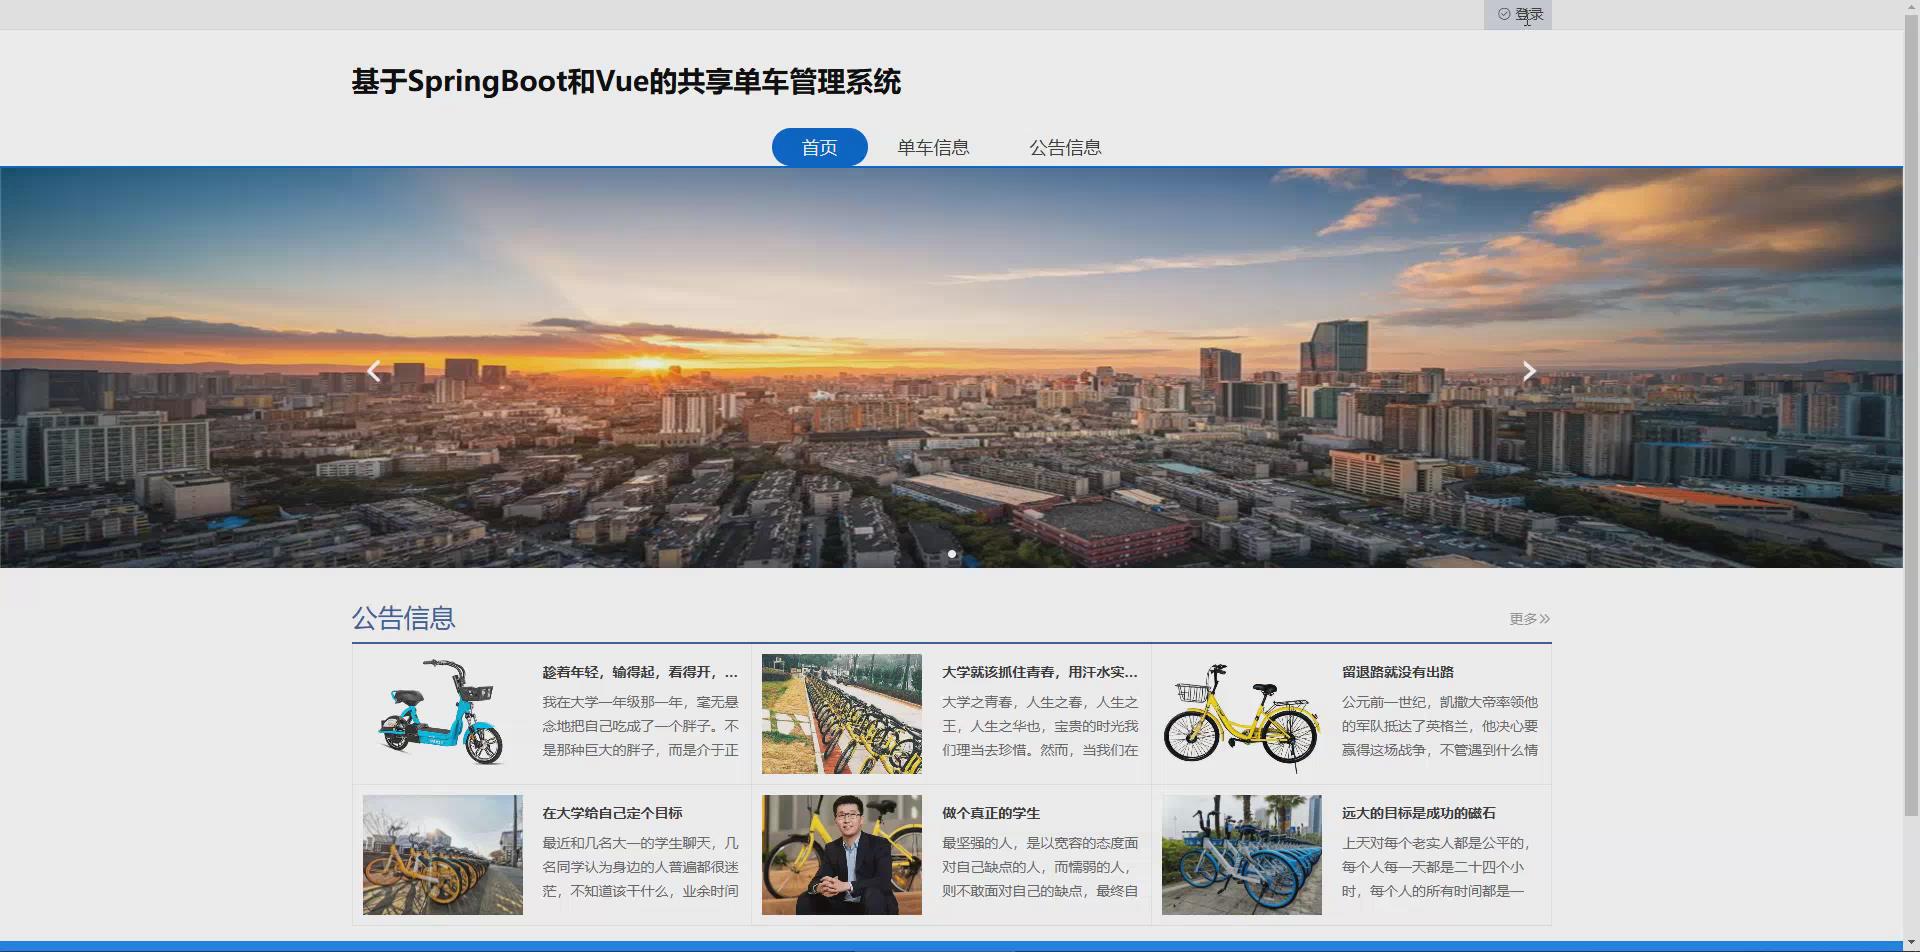The width and height of the screenshot is (1920, 952).
Task: Toggle the active 首页 navigation pill
Action: tap(819, 147)
